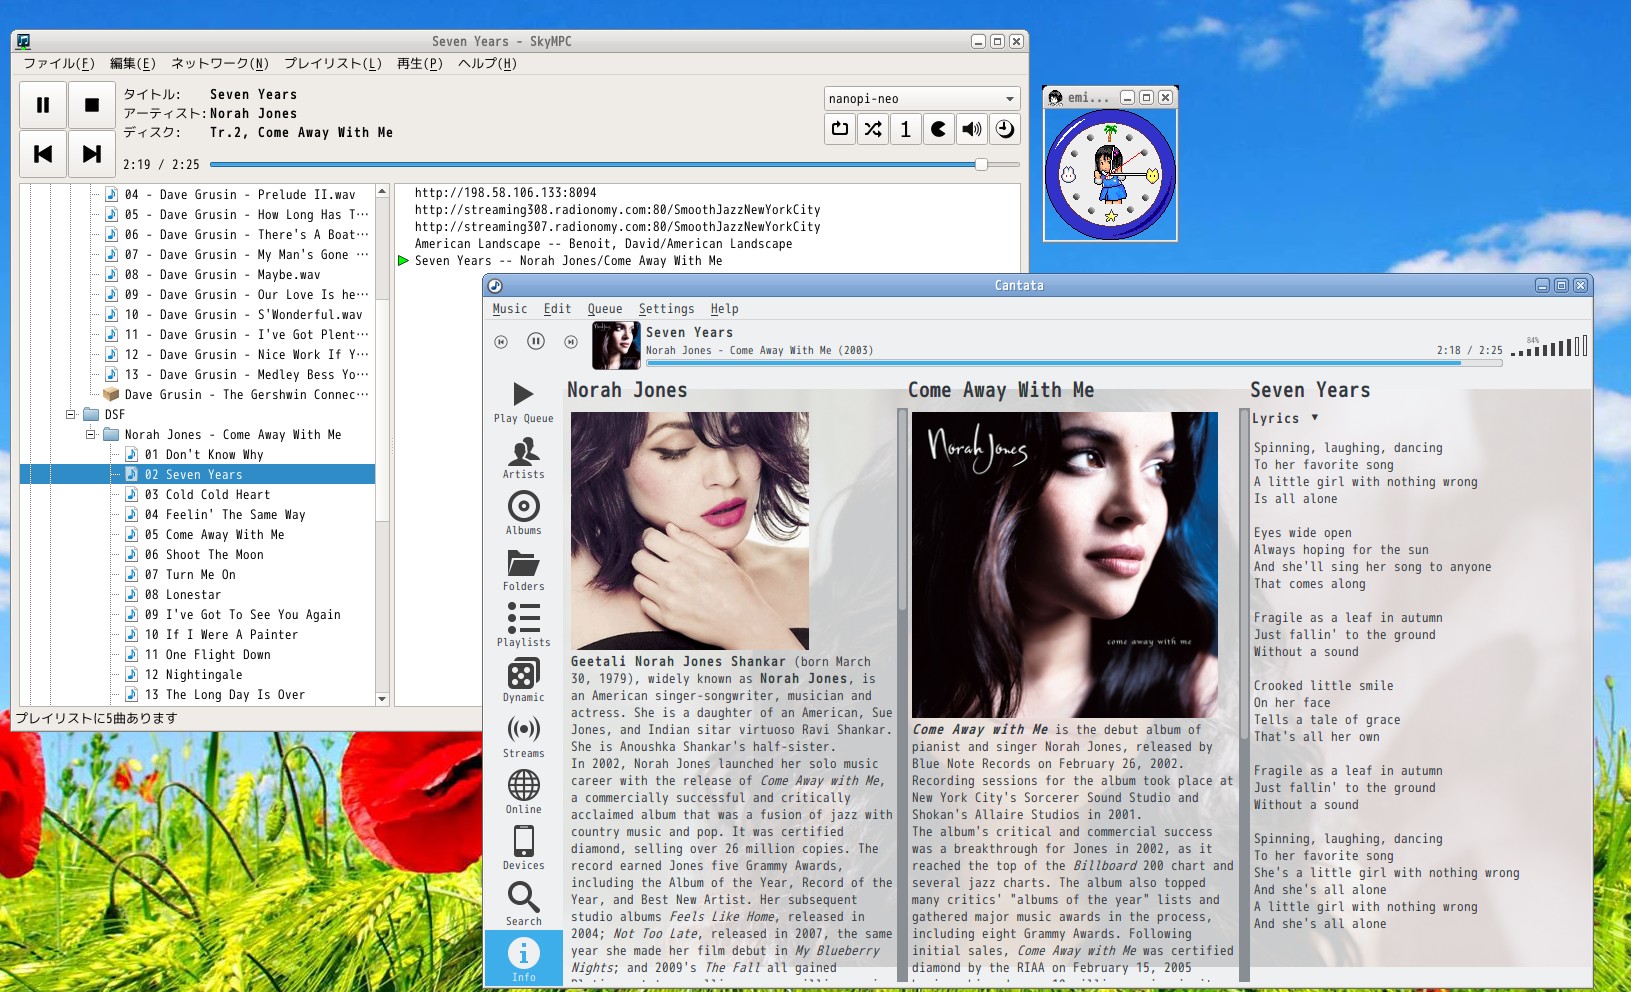Open the プレイリスト menu in SkyMPC
This screenshot has height=992, width=1631.
pyautogui.click(x=332, y=64)
